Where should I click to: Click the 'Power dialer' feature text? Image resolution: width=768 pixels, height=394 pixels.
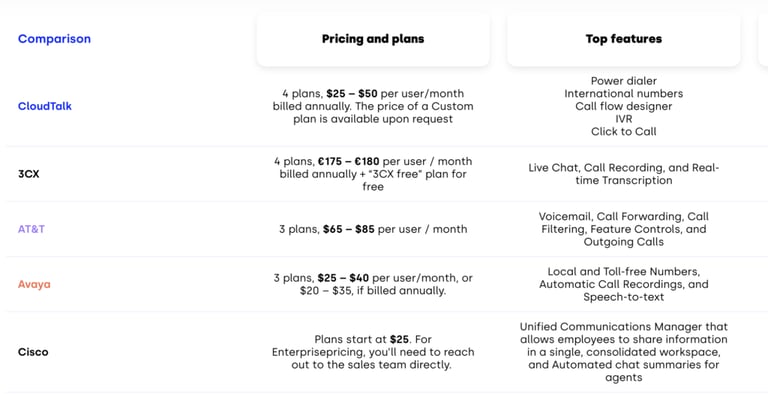pos(624,81)
